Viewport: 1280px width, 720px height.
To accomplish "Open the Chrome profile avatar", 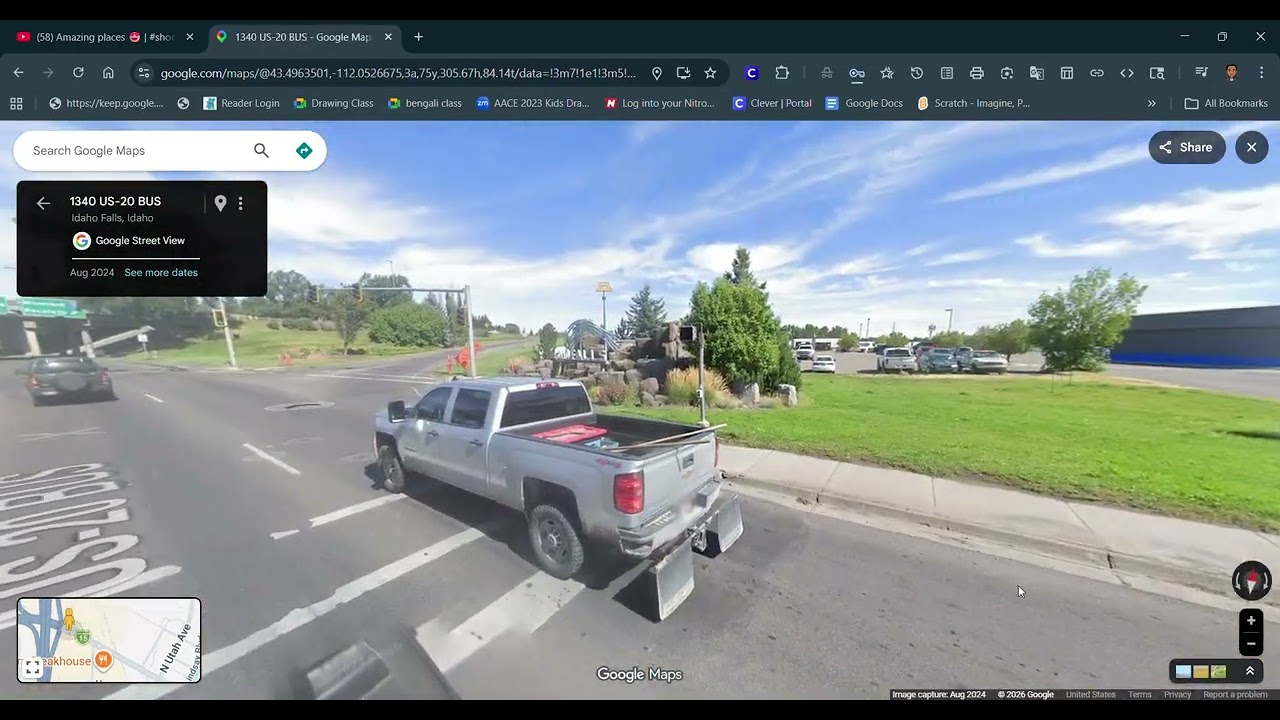I will [x=1232, y=73].
